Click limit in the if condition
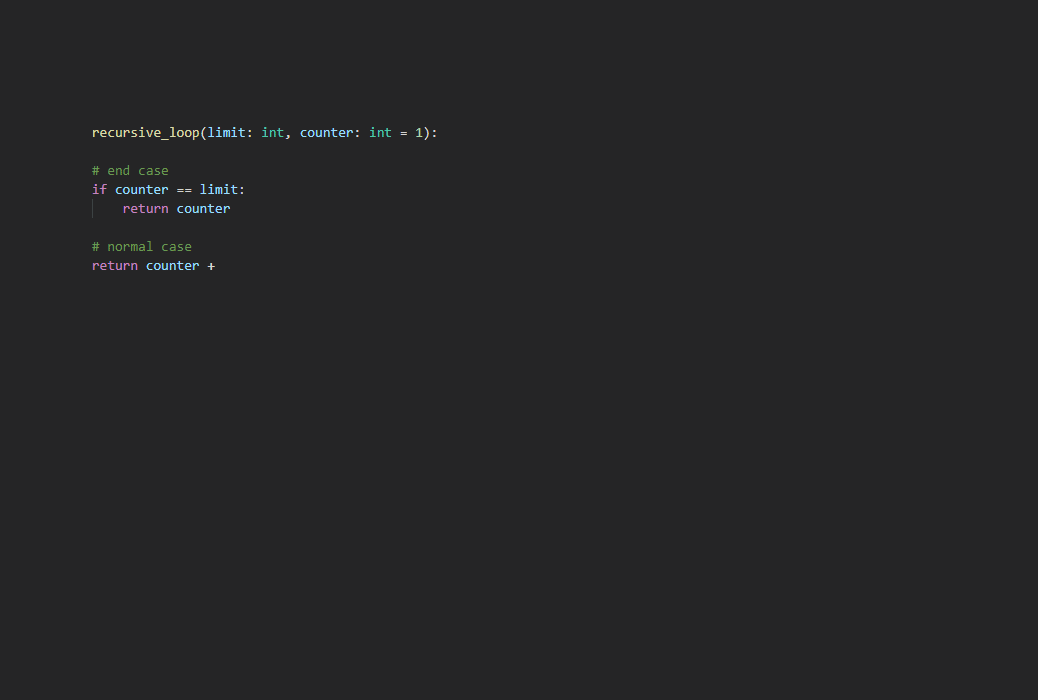Screen dimensions: 1038x700 click(219, 190)
